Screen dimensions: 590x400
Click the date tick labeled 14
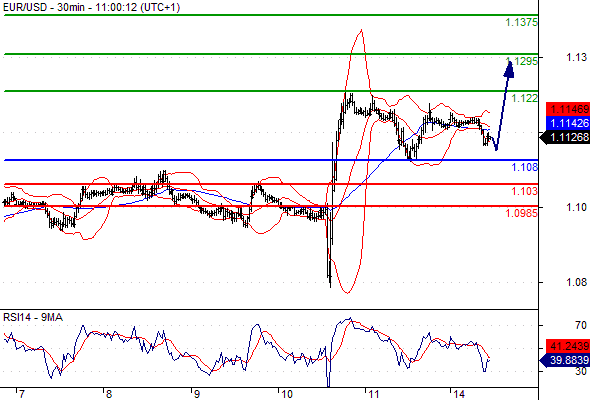tap(459, 394)
